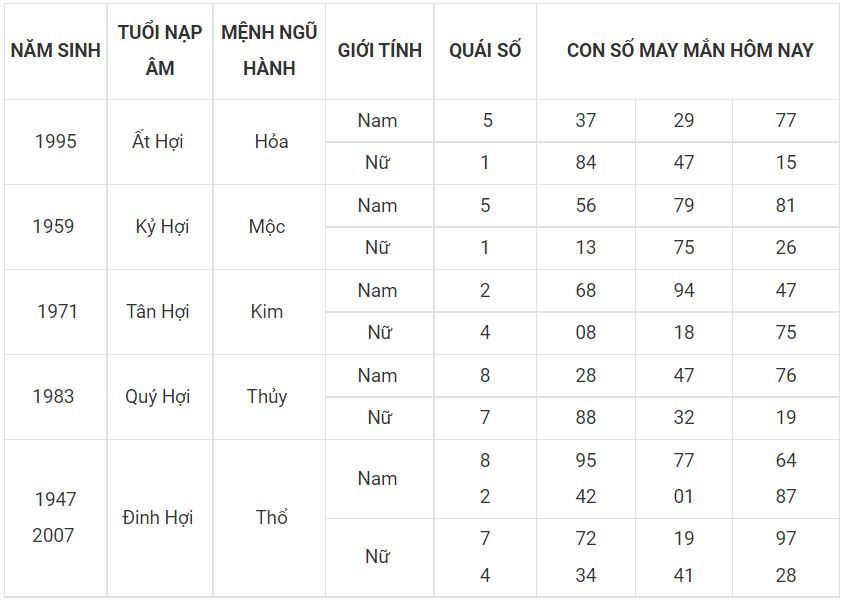
Task: Click the Kỷ Hợi cell
Action: (162, 227)
